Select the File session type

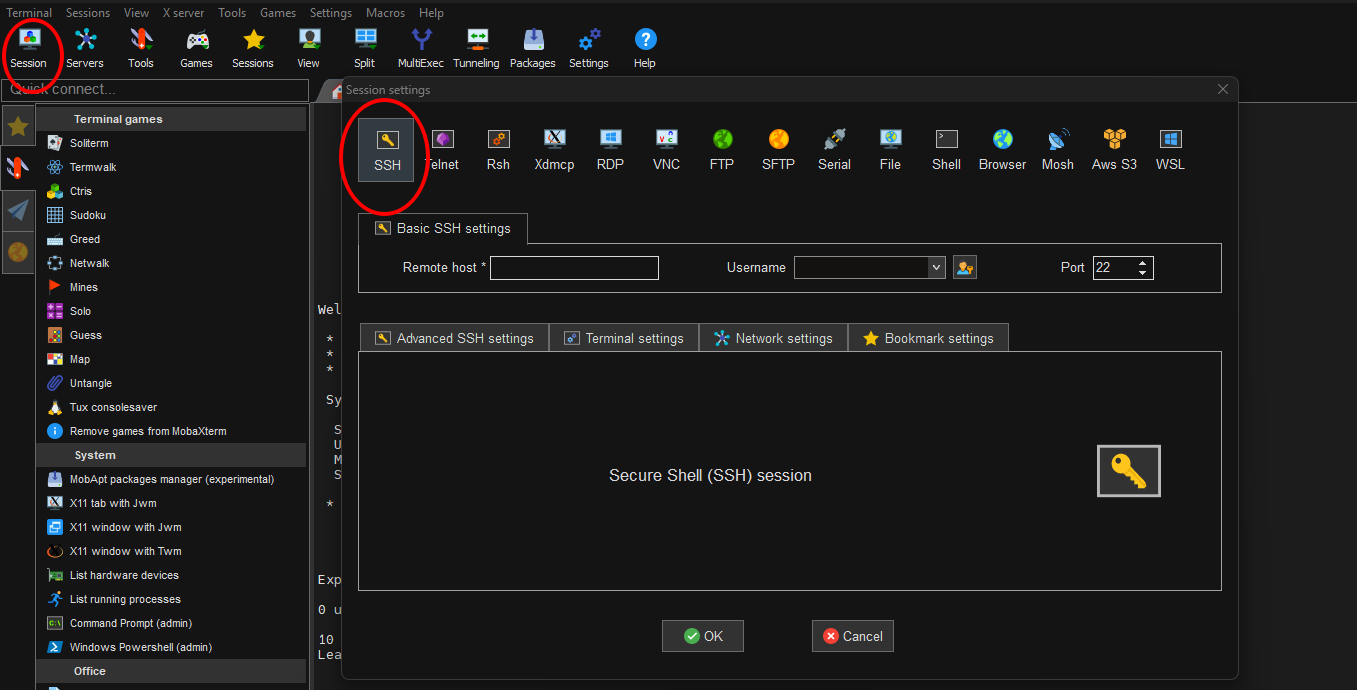[x=890, y=150]
